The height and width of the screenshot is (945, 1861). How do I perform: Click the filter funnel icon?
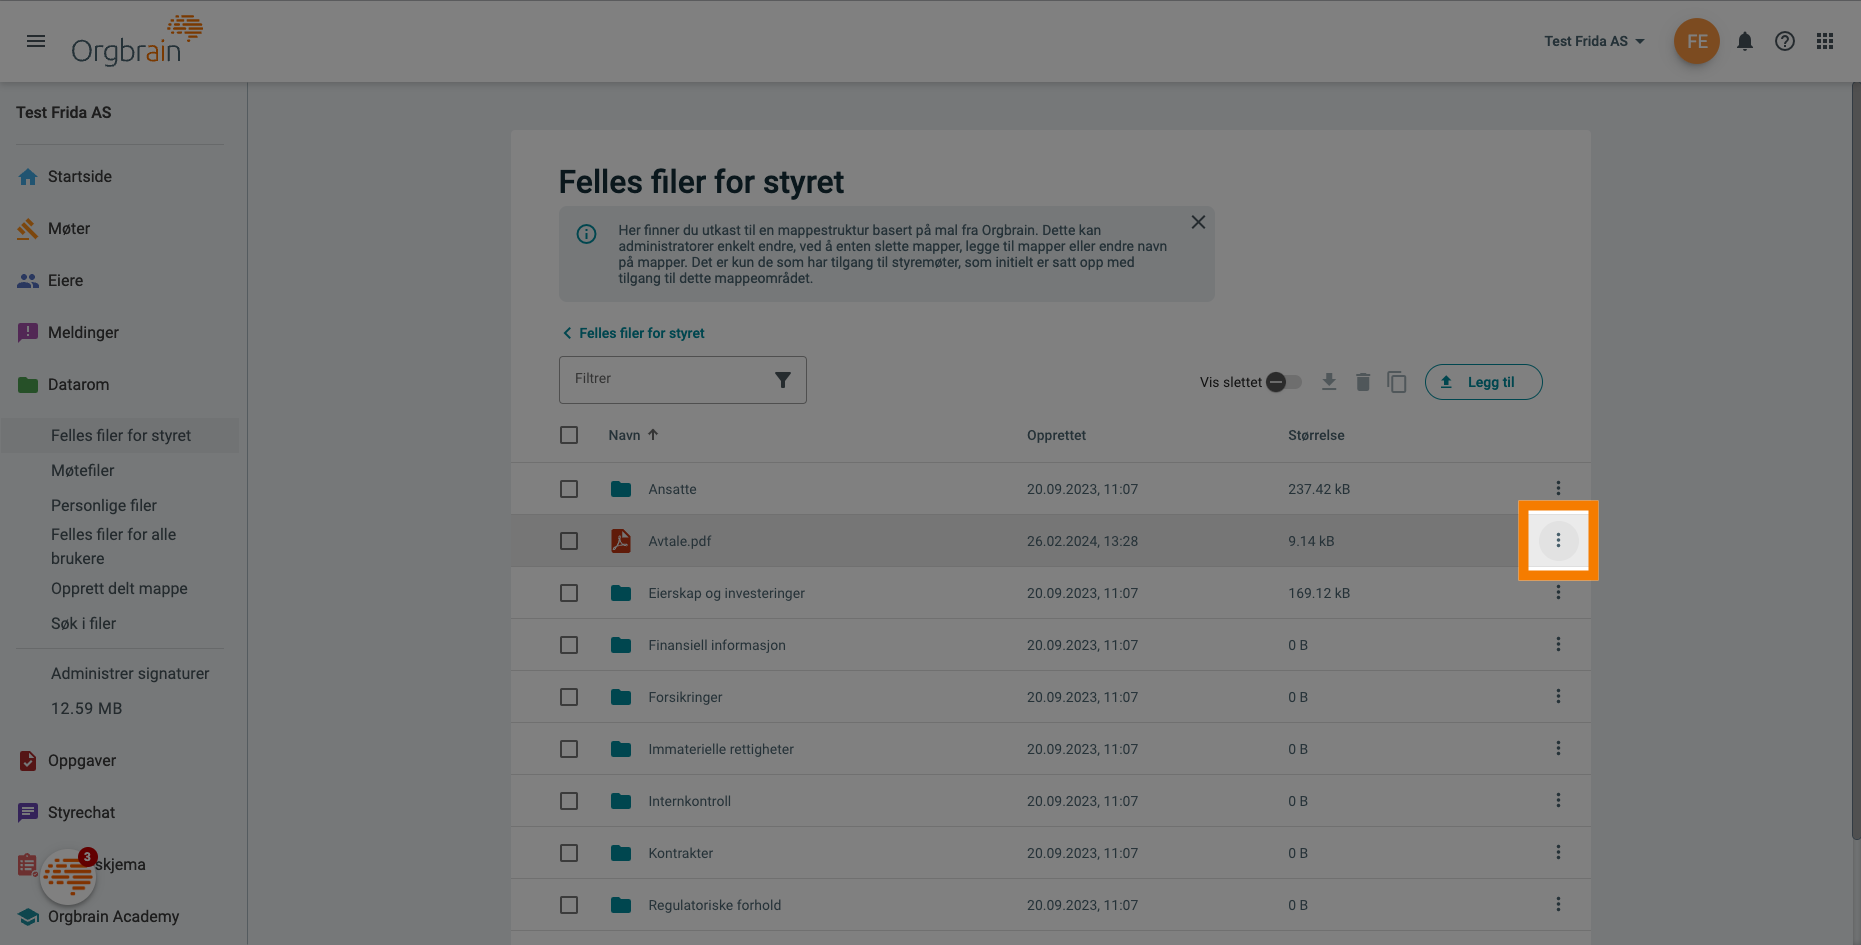coord(783,380)
